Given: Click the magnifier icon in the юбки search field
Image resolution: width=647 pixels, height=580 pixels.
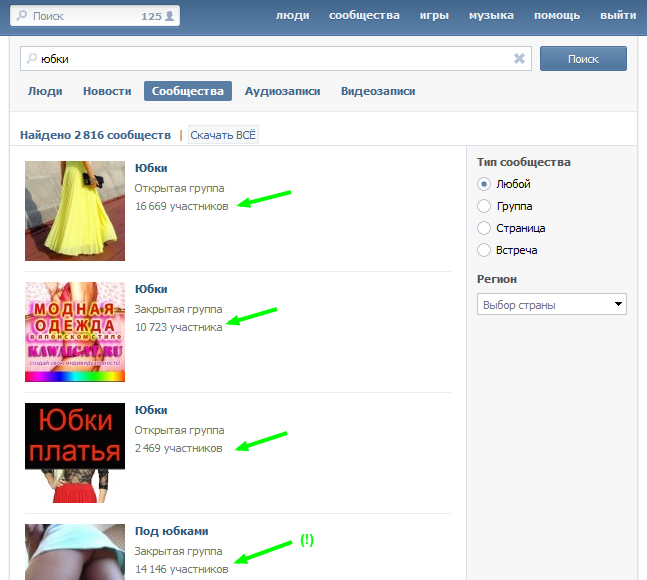Looking at the screenshot, I should (31, 59).
